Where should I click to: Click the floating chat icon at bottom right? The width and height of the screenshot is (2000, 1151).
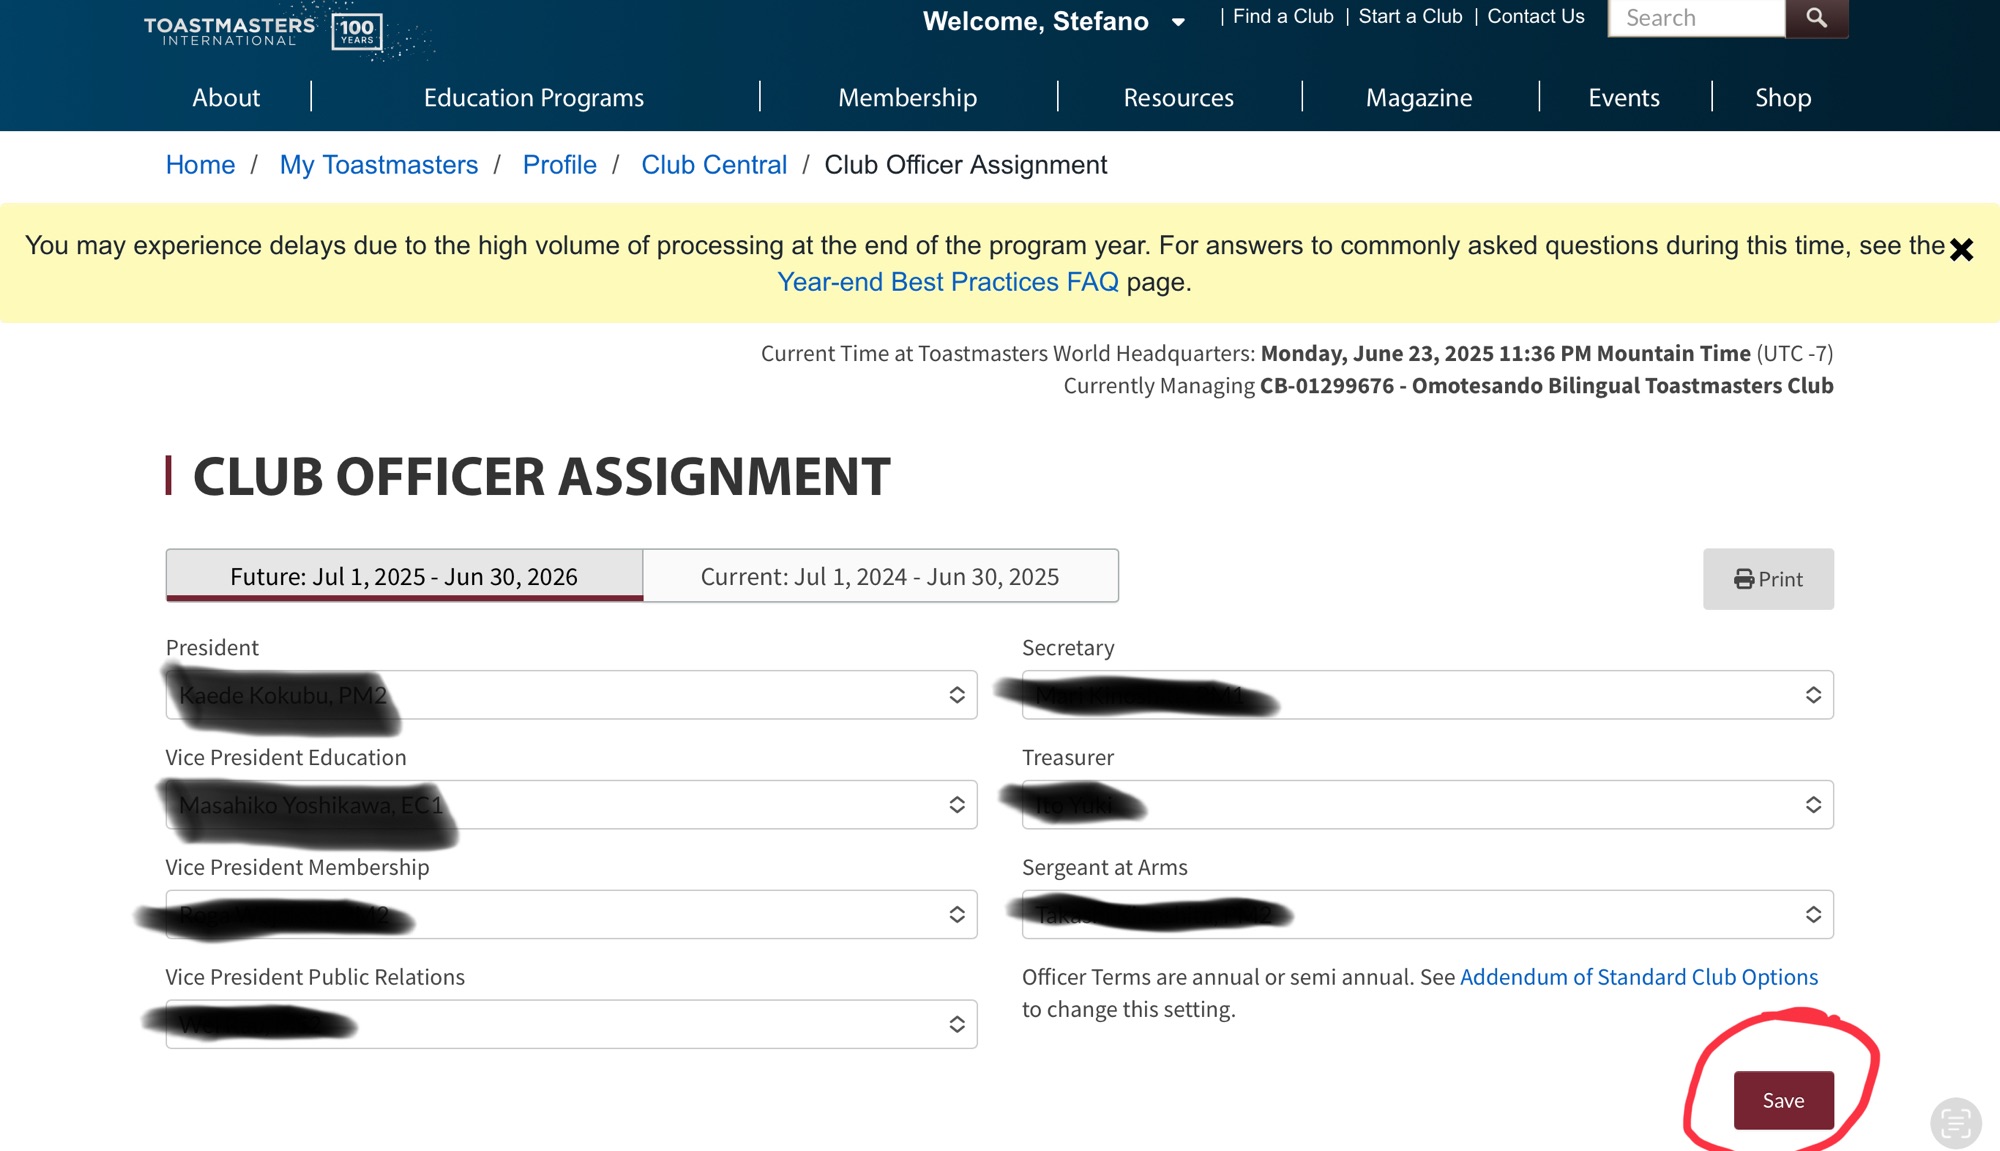coord(1954,1122)
